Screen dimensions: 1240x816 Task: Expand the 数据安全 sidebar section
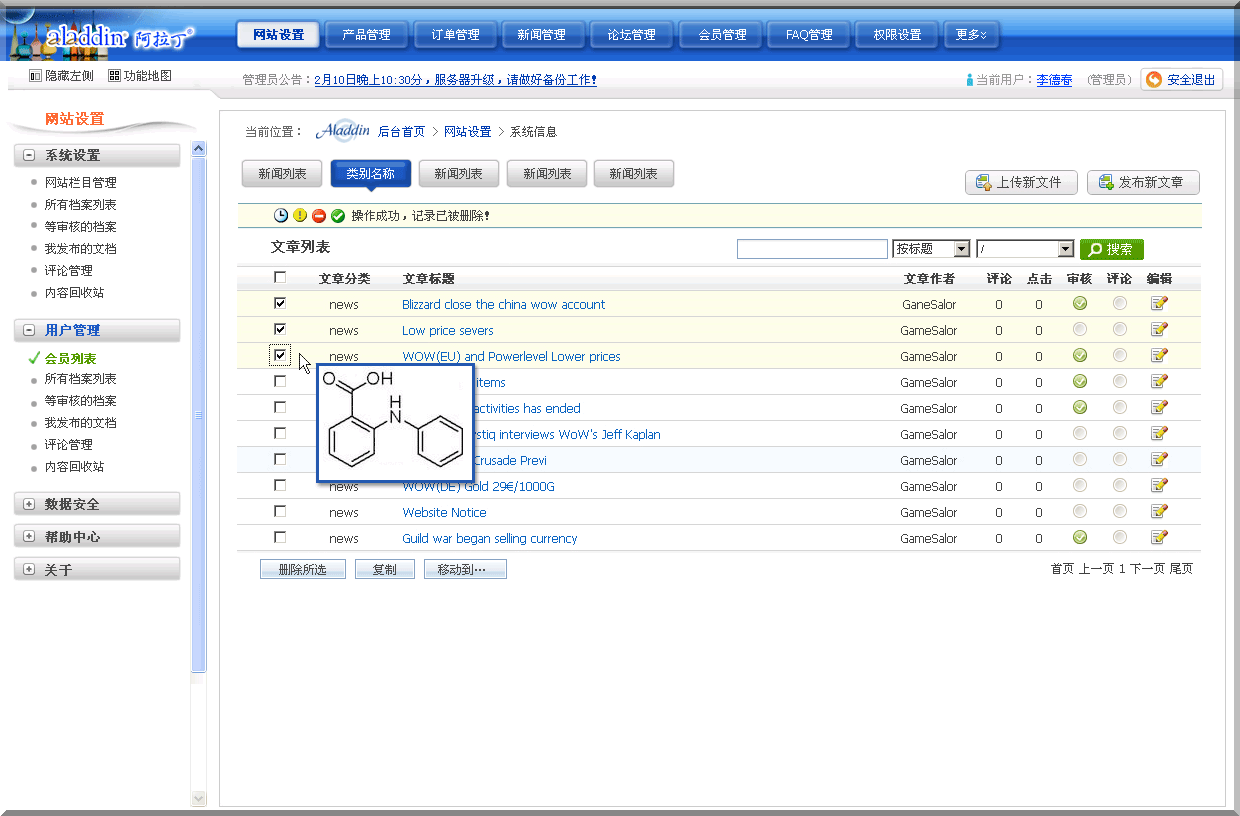point(29,504)
